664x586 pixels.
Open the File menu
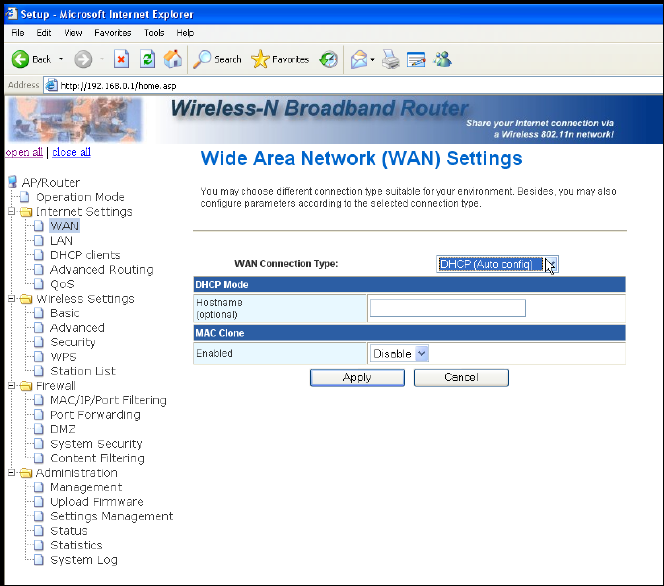point(18,33)
